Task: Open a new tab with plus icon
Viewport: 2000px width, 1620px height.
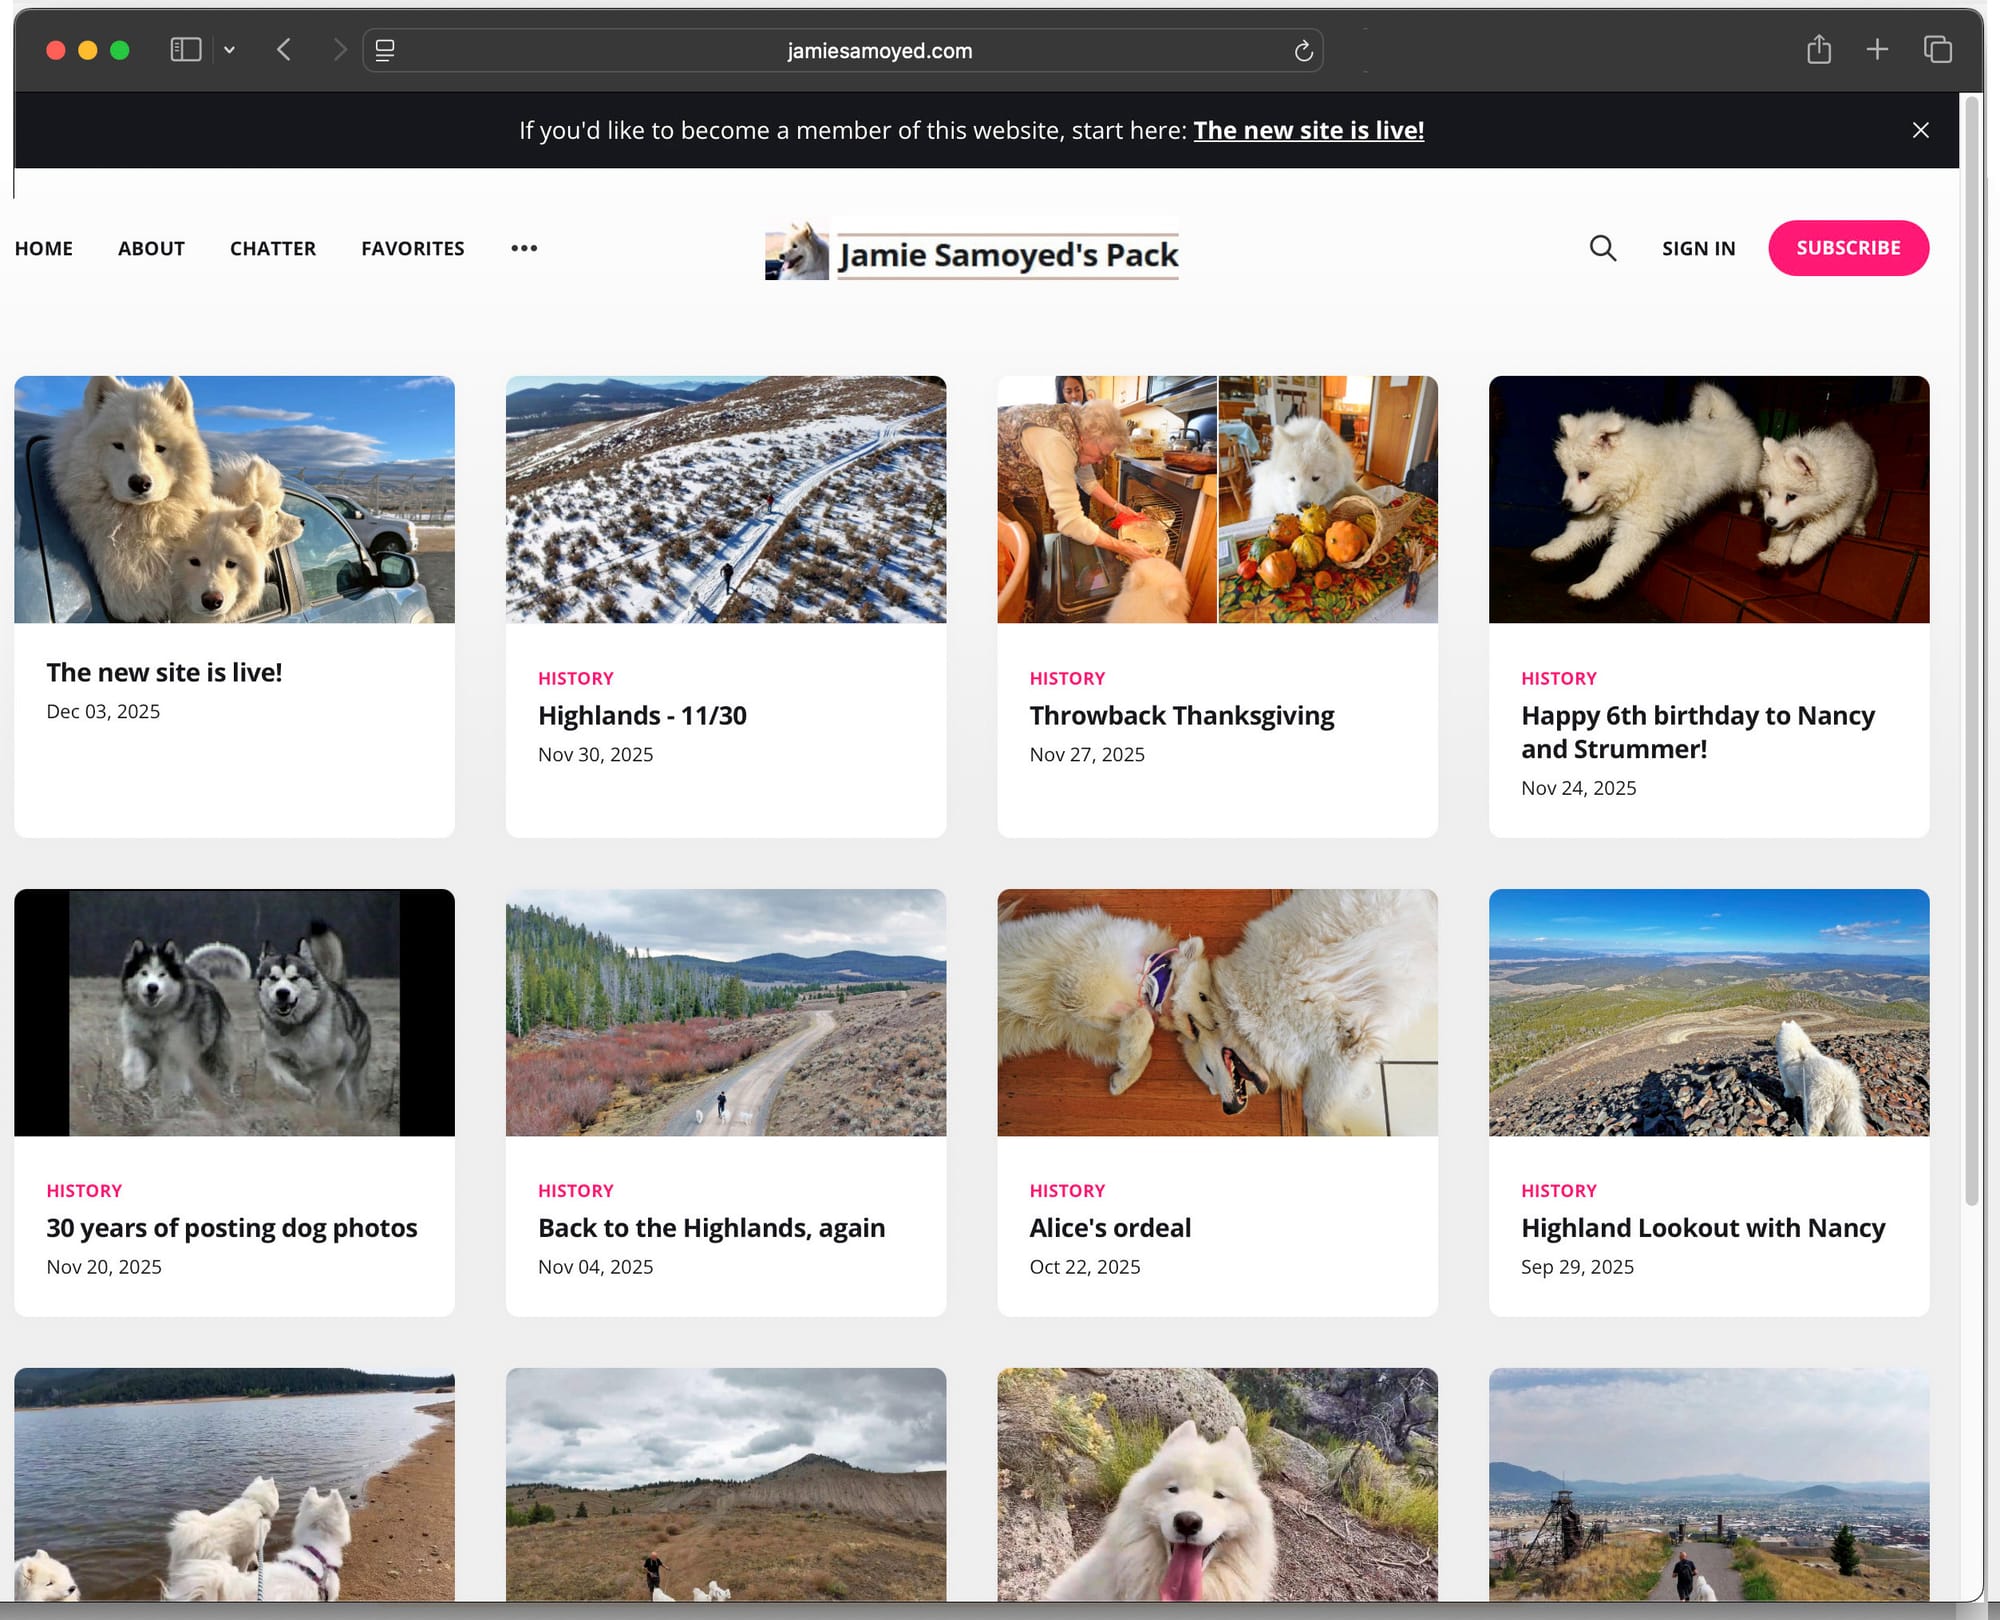Action: pyautogui.click(x=1877, y=49)
